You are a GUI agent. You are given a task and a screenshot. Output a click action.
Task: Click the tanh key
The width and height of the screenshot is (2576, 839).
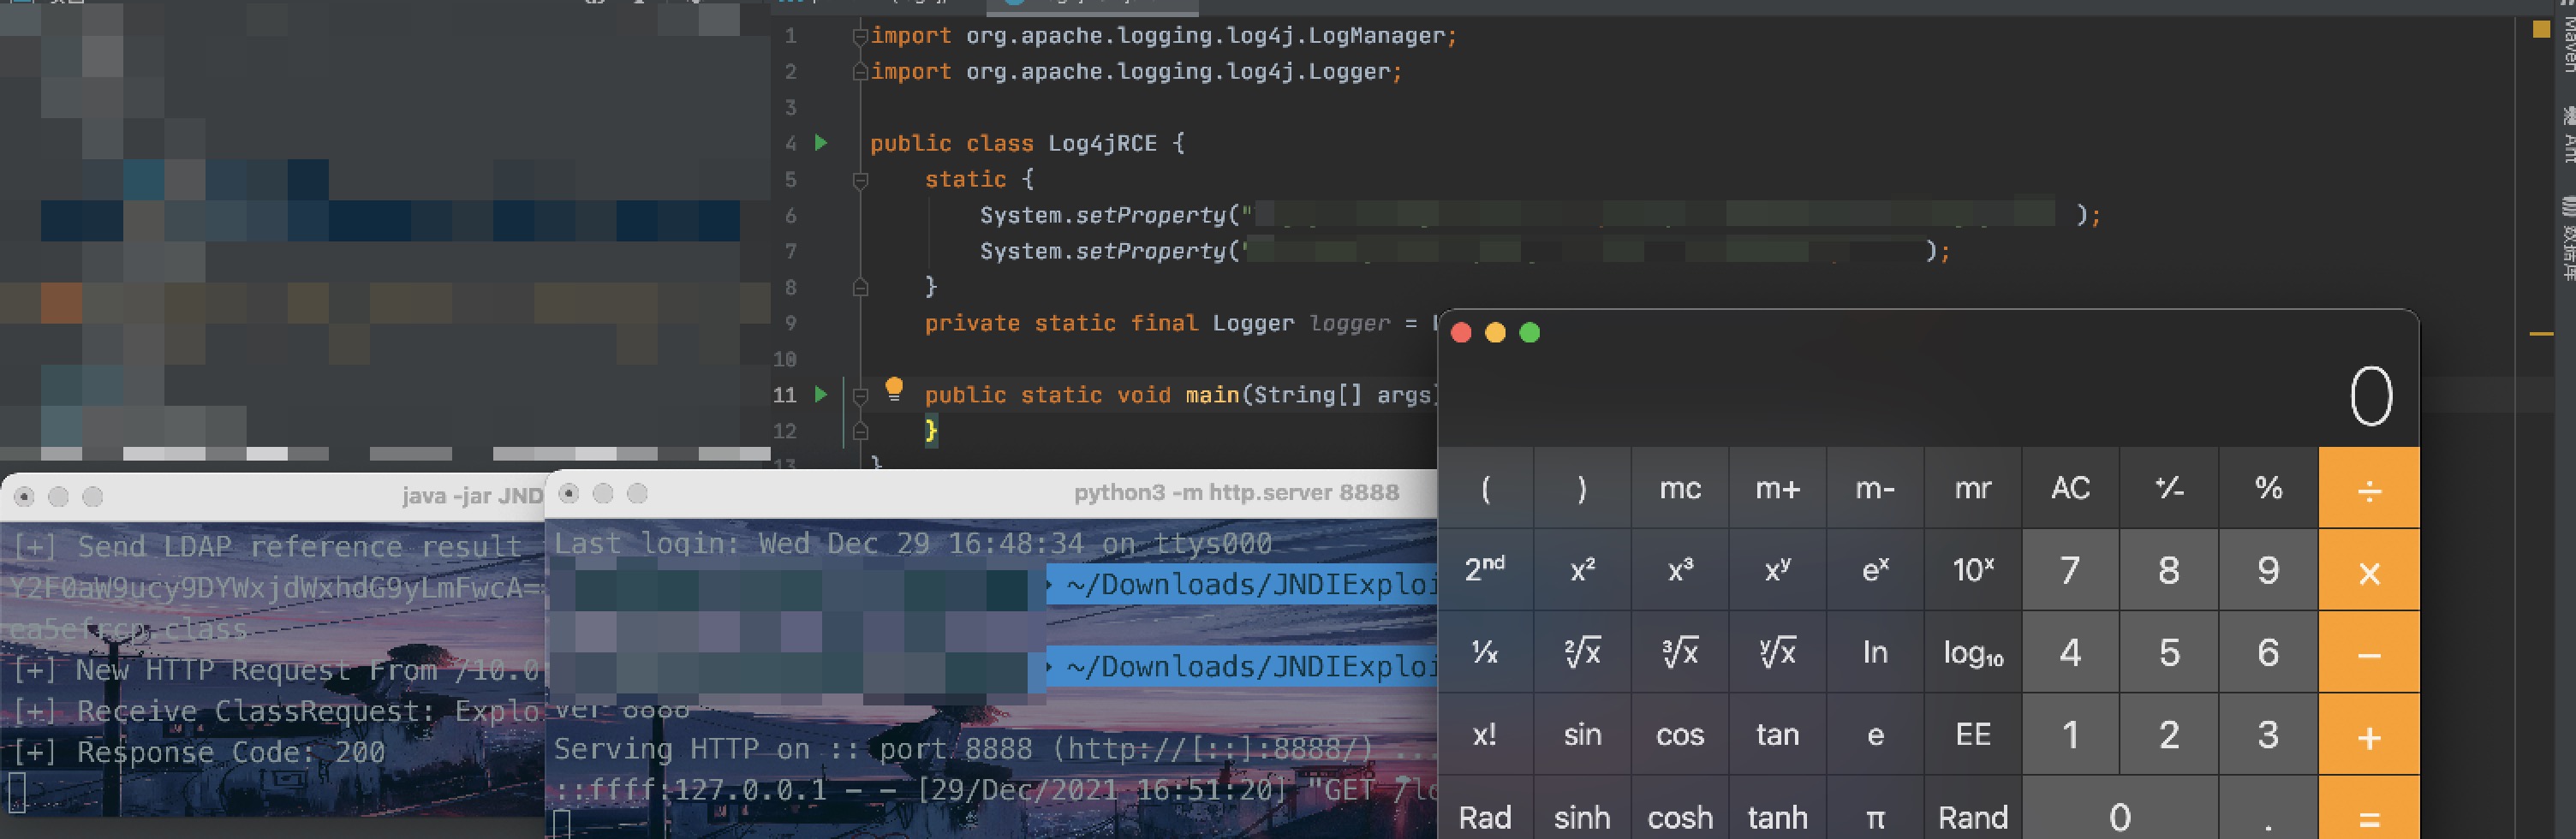coord(1777,808)
